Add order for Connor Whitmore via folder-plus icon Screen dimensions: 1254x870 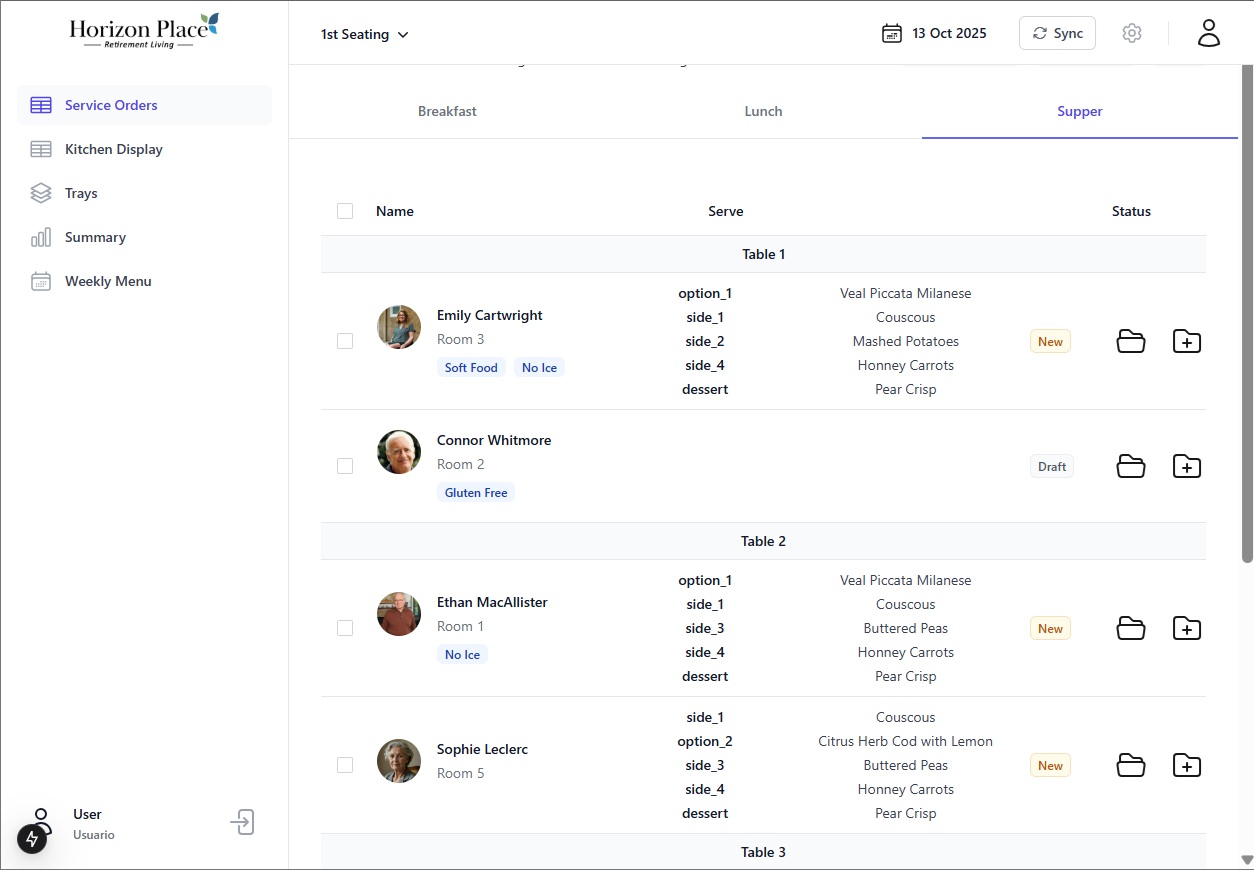point(1186,466)
